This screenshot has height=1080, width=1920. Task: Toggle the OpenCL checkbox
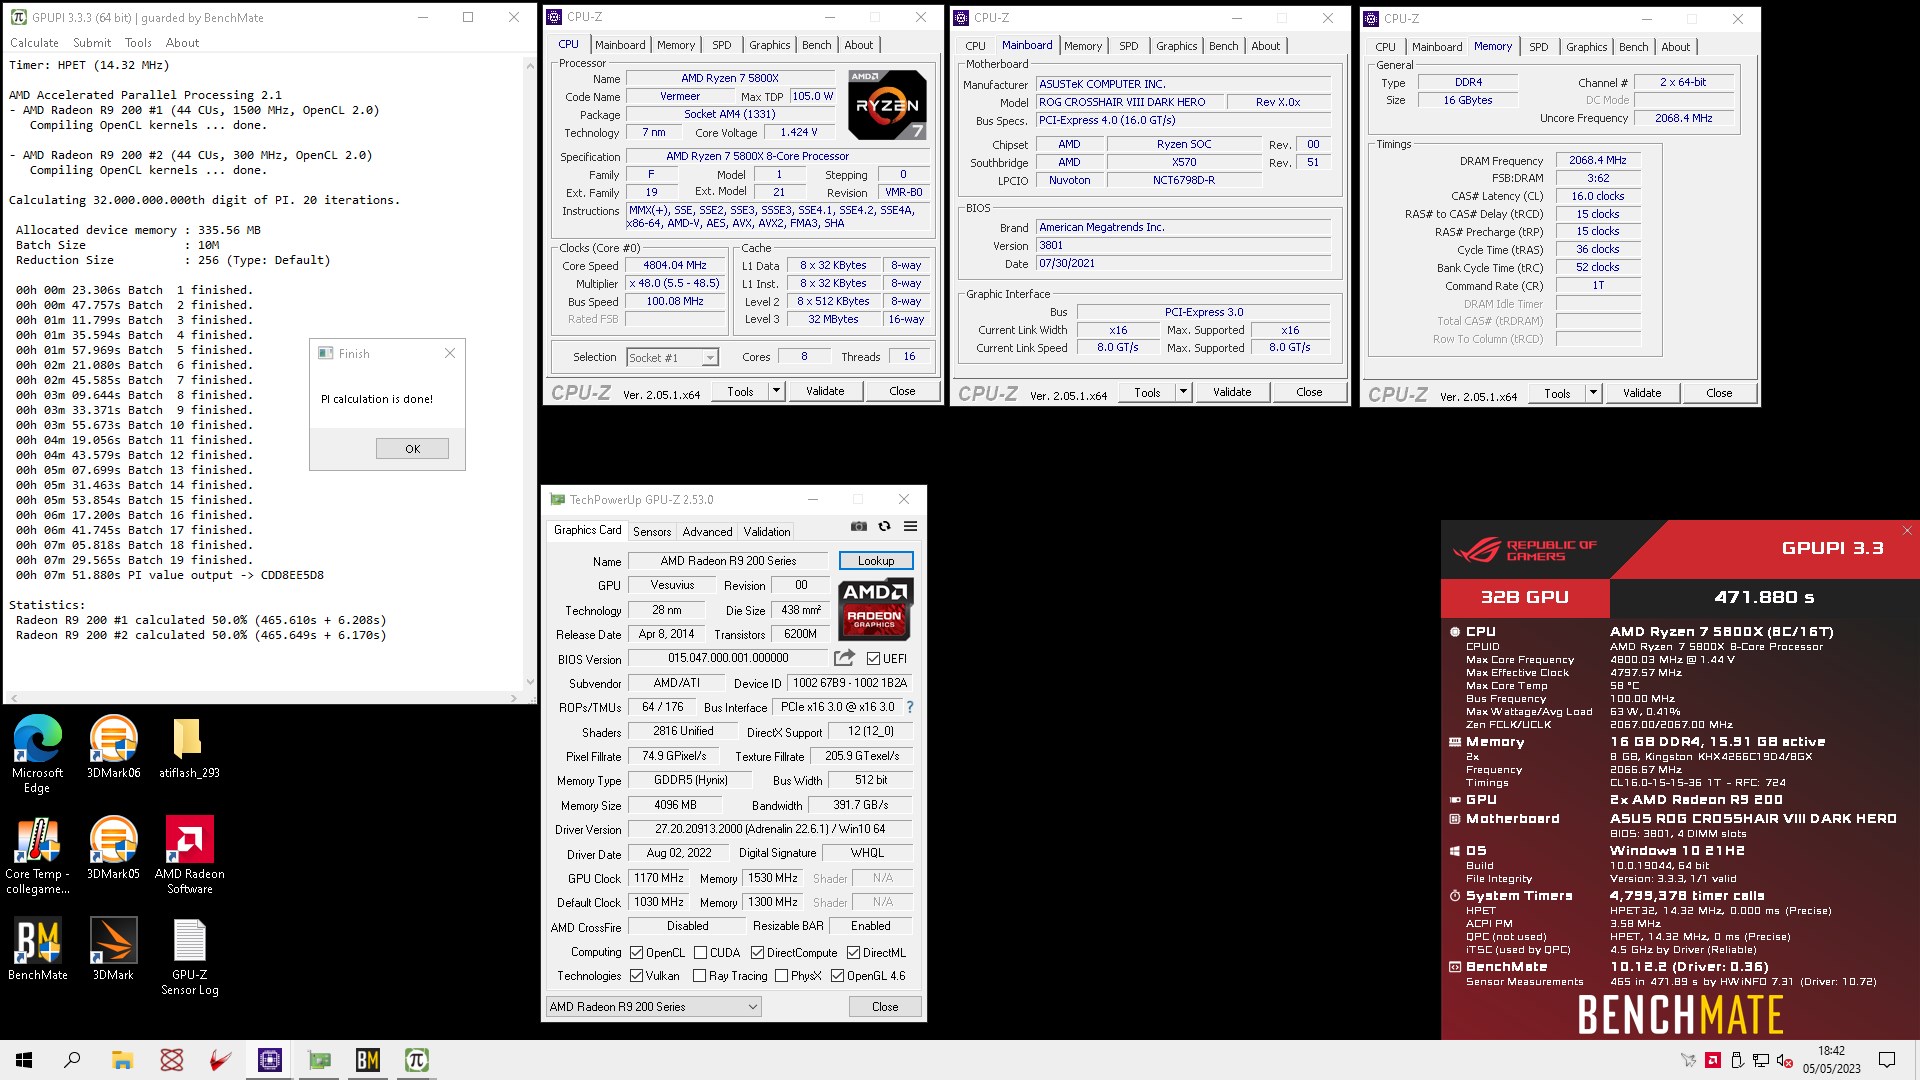[x=636, y=953]
